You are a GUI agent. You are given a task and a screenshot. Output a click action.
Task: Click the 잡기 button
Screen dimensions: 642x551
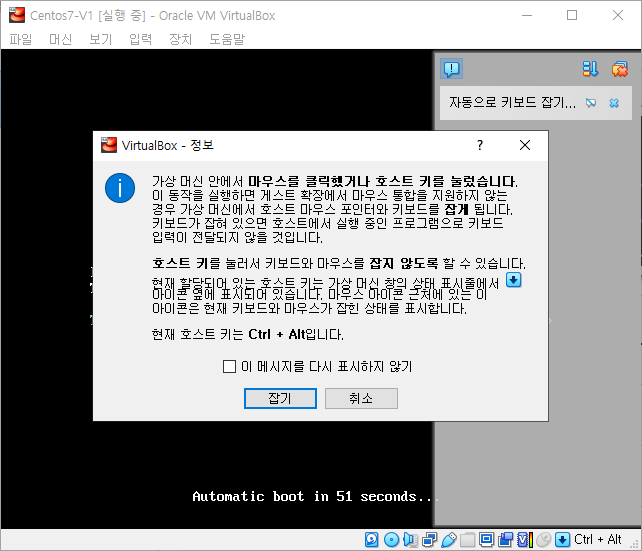[x=280, y=398]
